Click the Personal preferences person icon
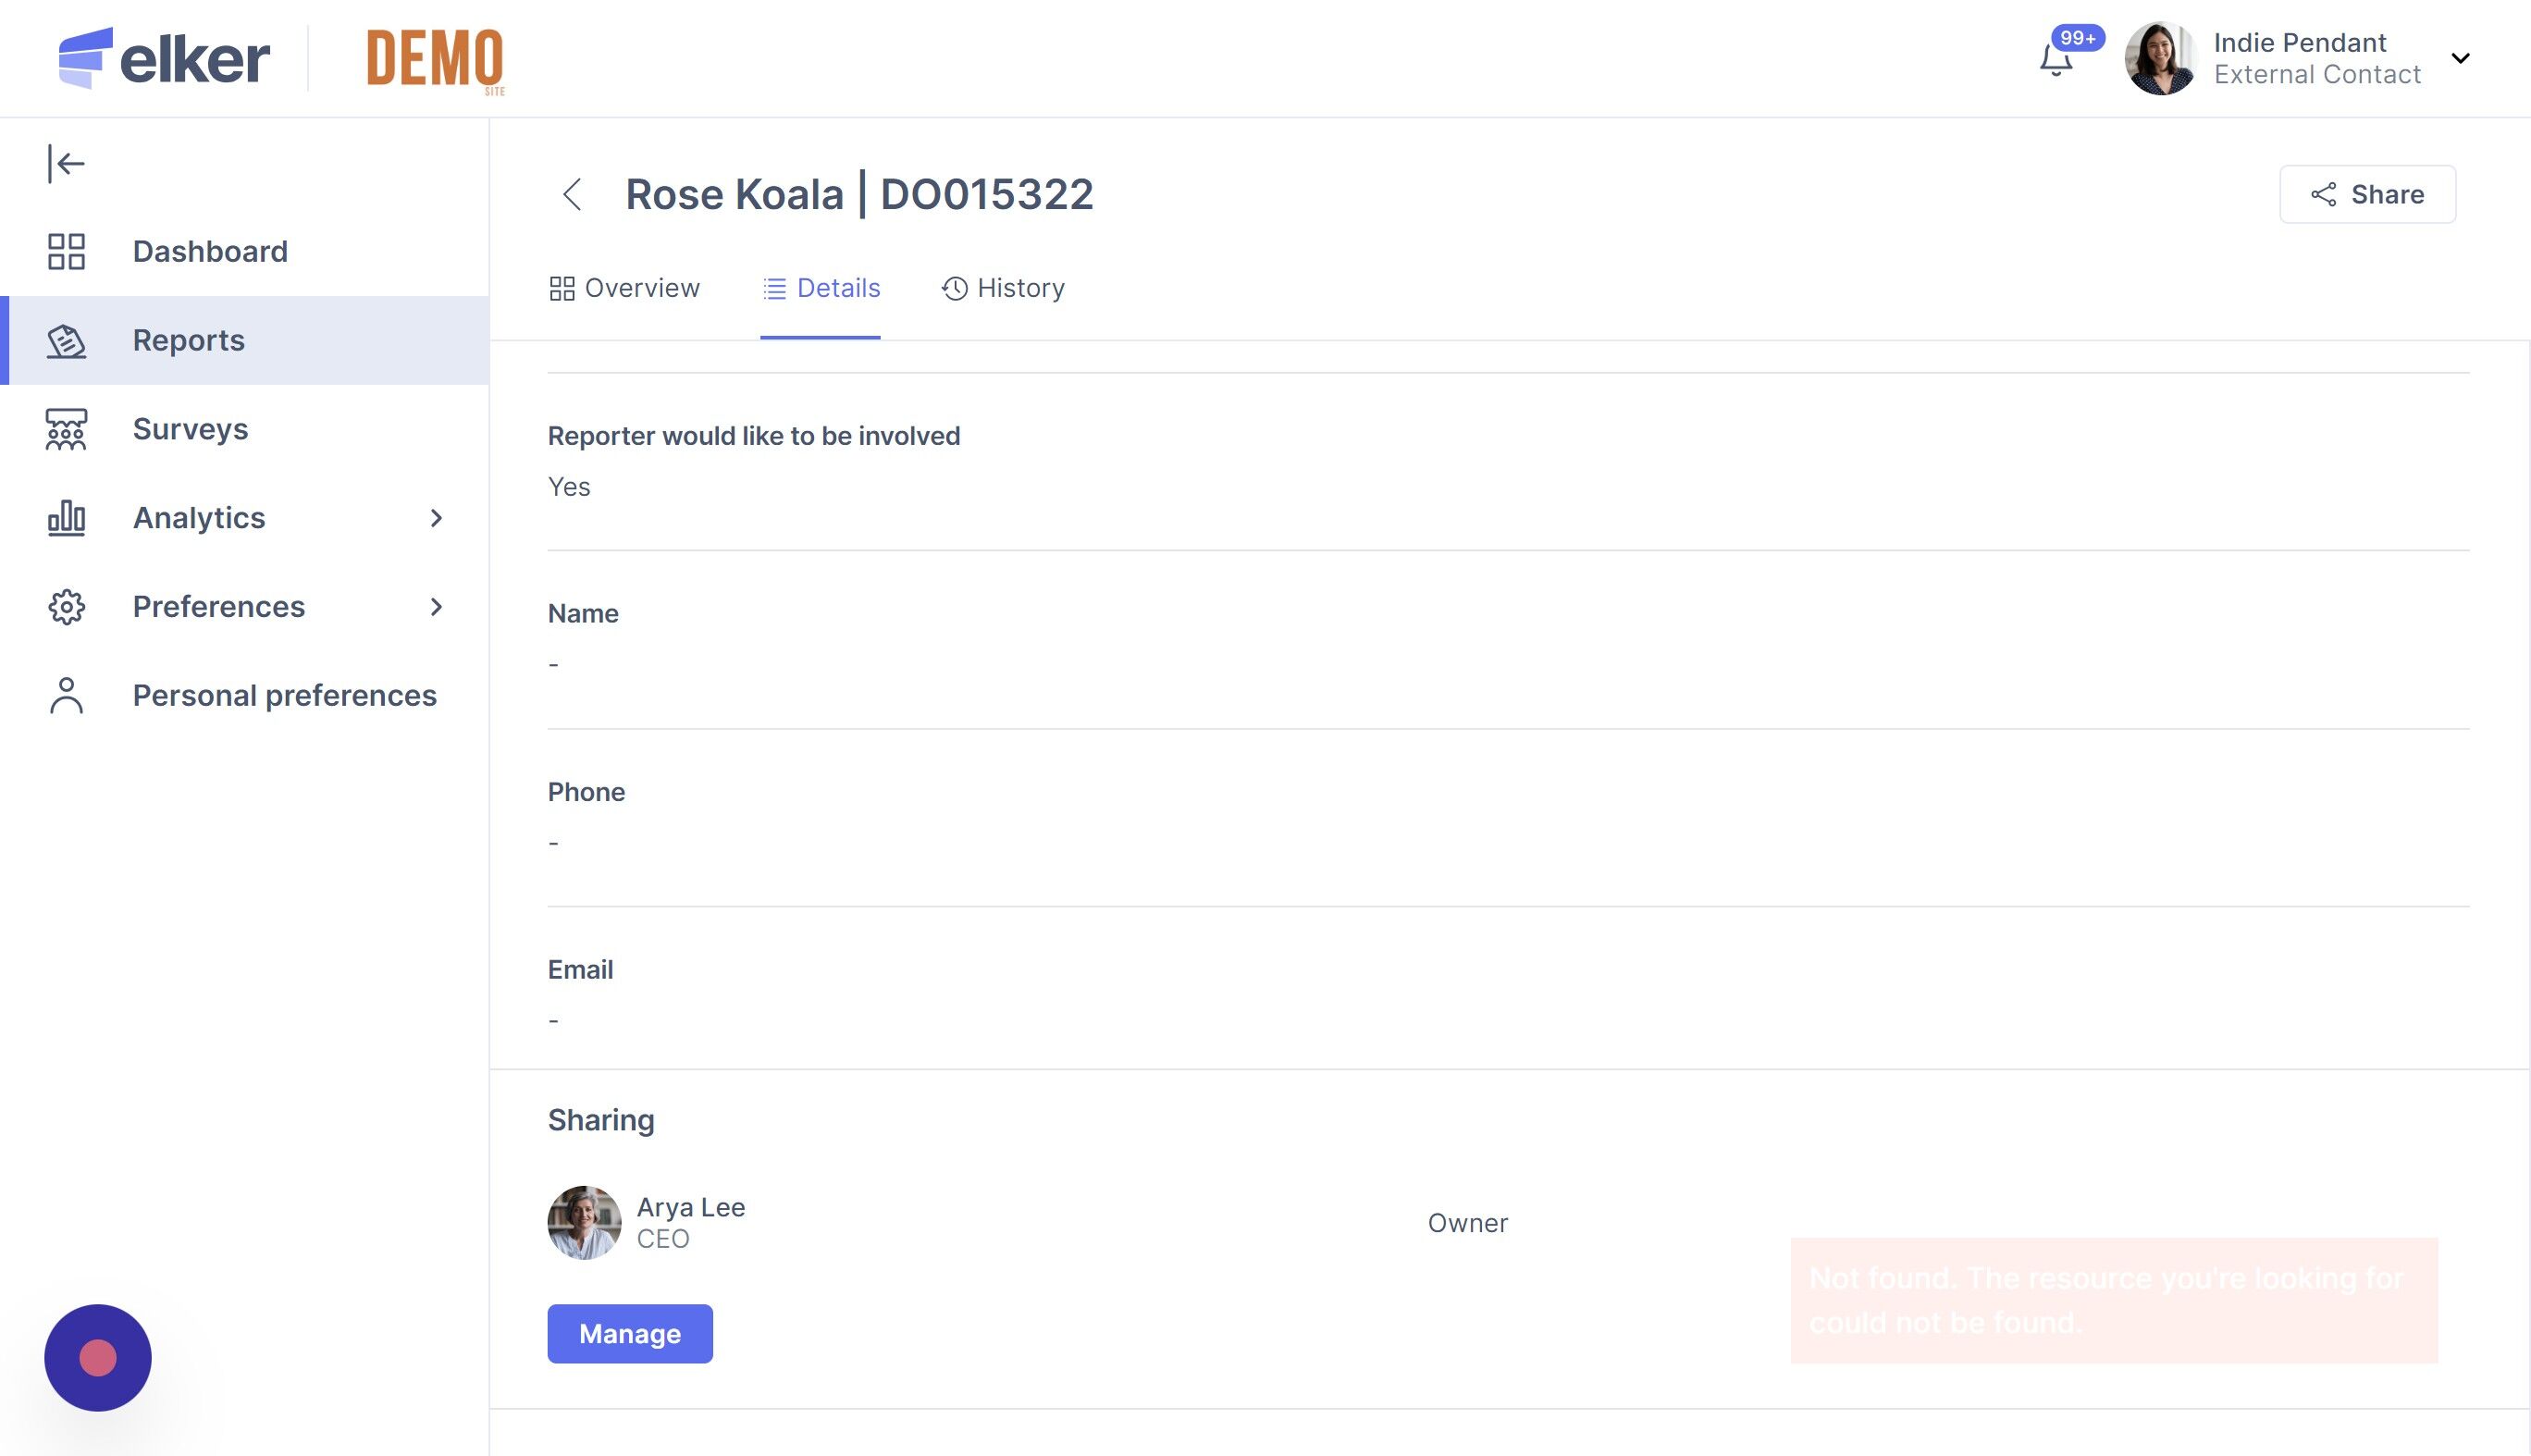2531x1456 pixels. pyautogui.click(x=66, y=696)
